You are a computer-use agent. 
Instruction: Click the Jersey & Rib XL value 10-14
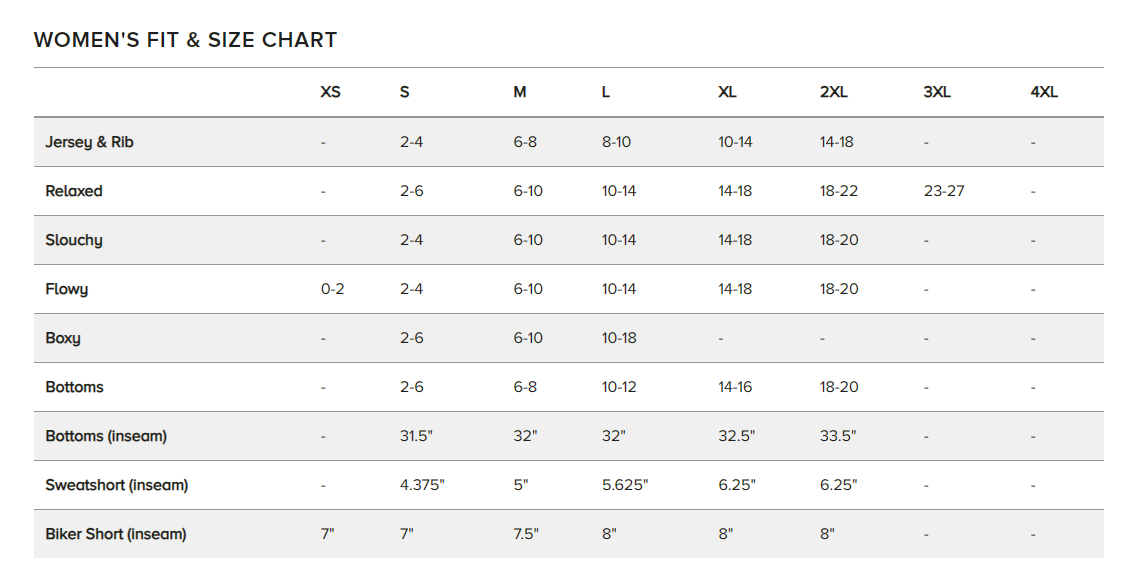point(735,142)
